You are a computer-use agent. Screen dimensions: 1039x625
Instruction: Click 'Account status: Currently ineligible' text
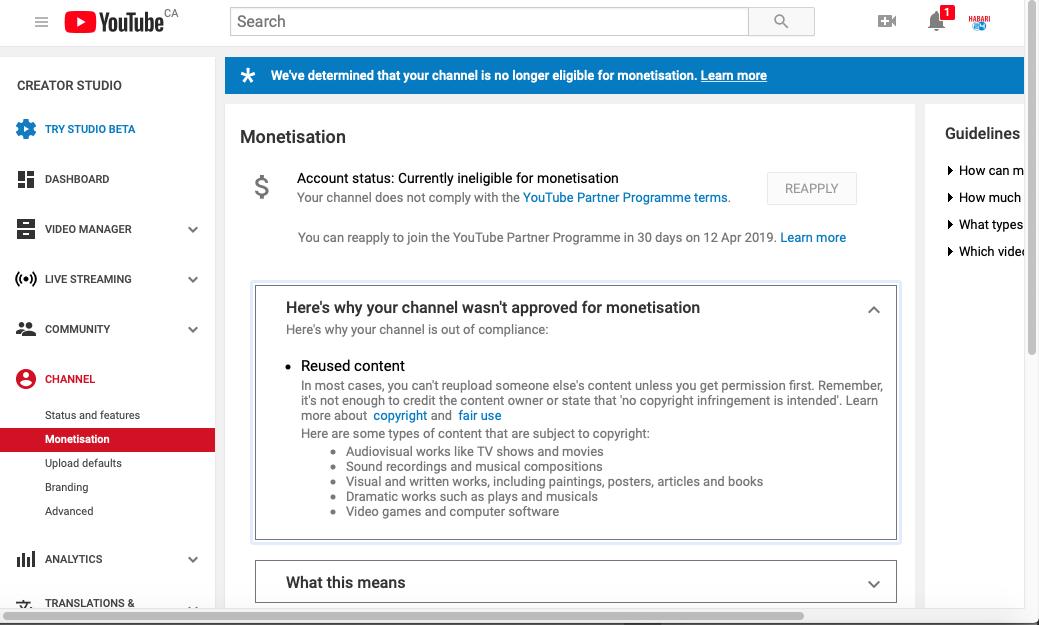tap(457, 178)
